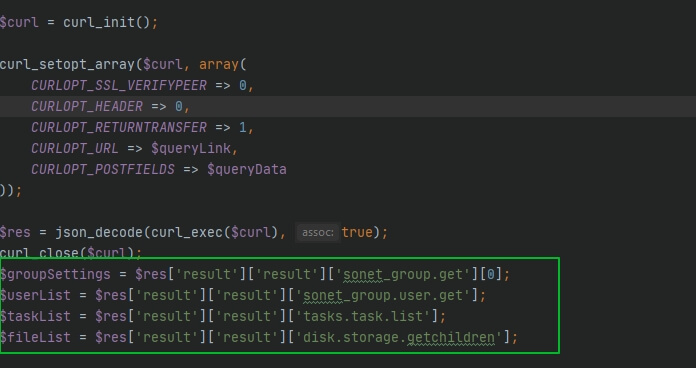Image resolution: width=696 pixels, height=368 pixels.
Task: Click CURLOPT_HEADER constant in highlighted line
Action: 87,107
